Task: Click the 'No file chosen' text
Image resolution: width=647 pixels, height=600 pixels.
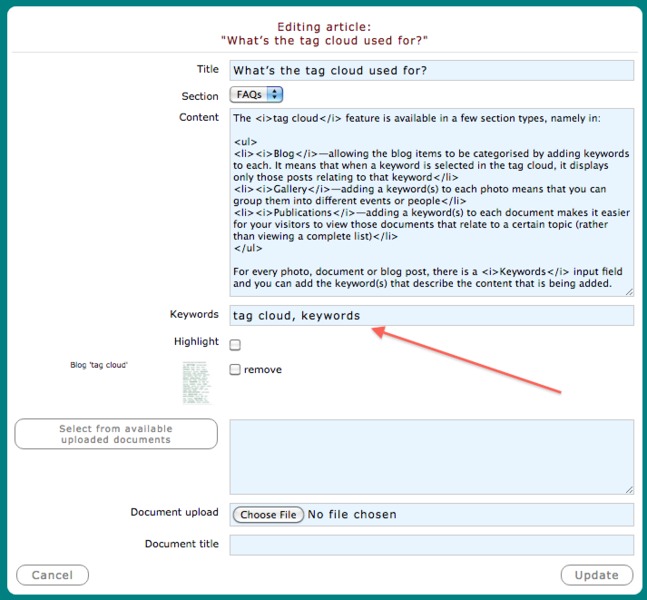Action: pyautogui.click(x=352, y=515)
